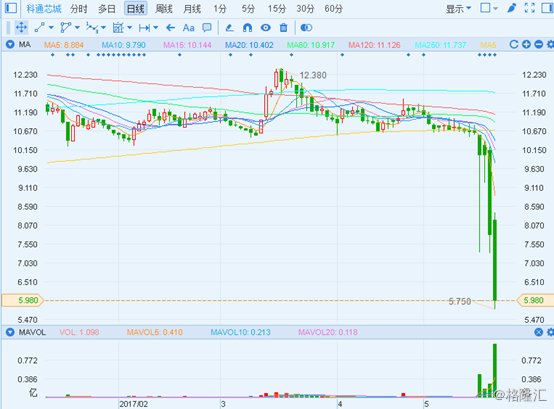Viewport: 554px width, 409px height.
Task: Click the MA60: 10.917 indicator label
Action: coord(311,45)
